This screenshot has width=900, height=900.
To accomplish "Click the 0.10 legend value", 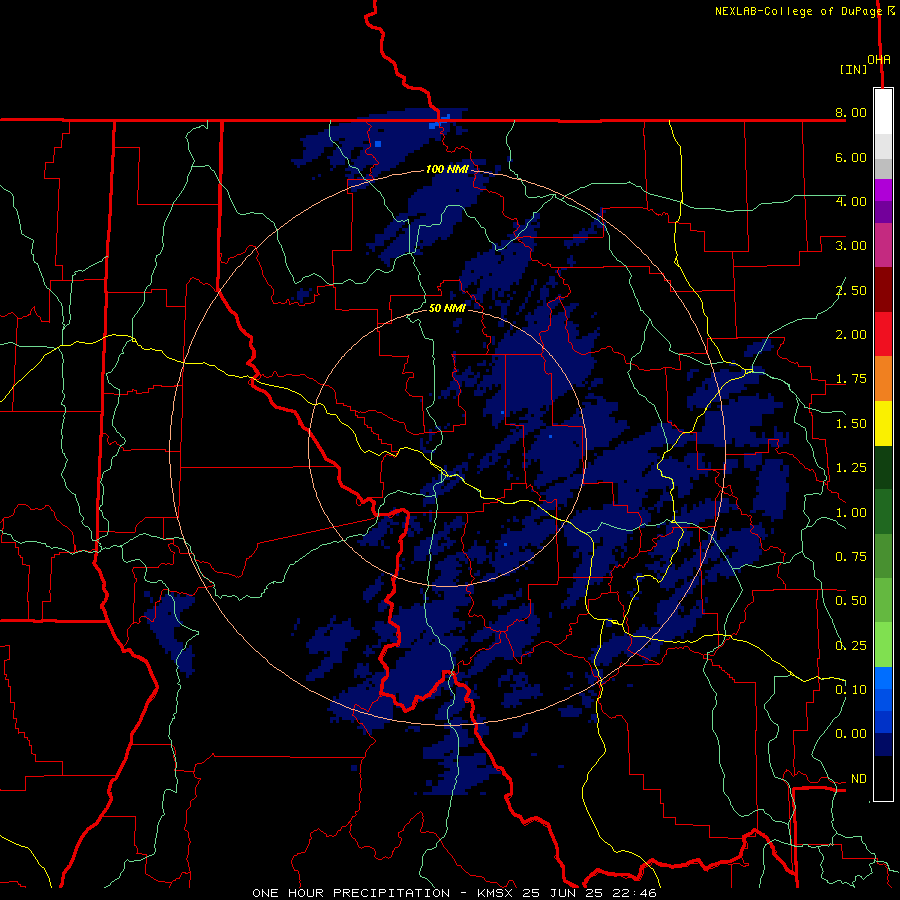I will 851,690.
